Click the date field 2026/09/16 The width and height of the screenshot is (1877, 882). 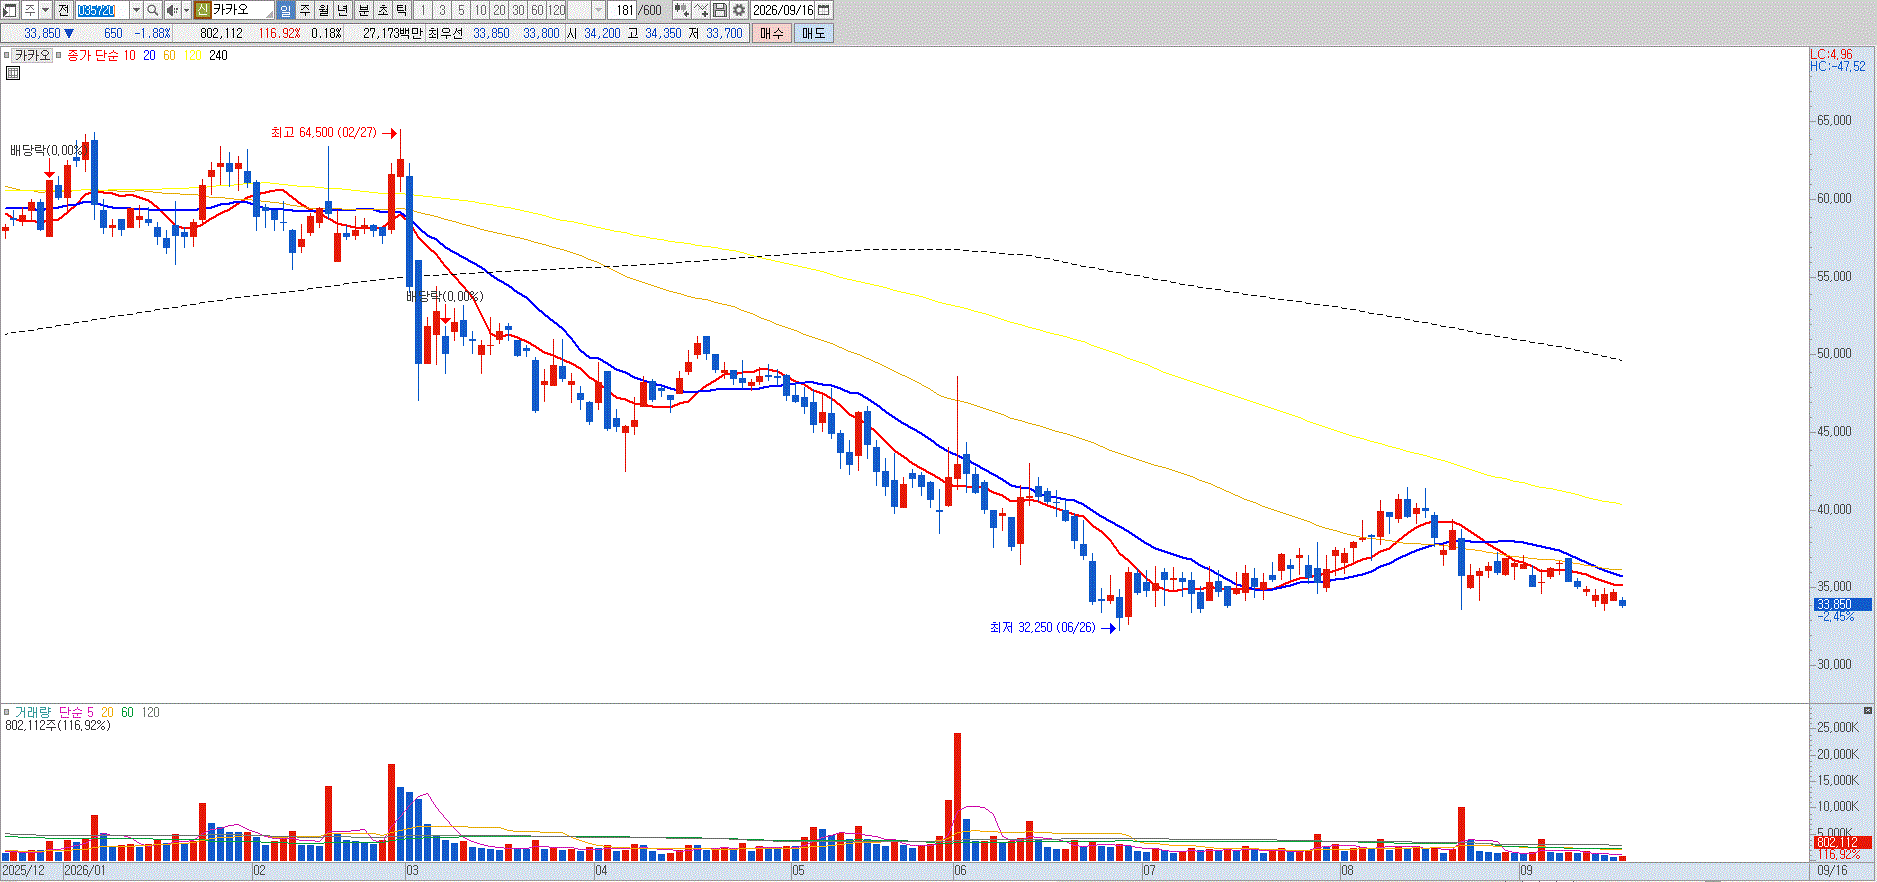tap(783, 10)
